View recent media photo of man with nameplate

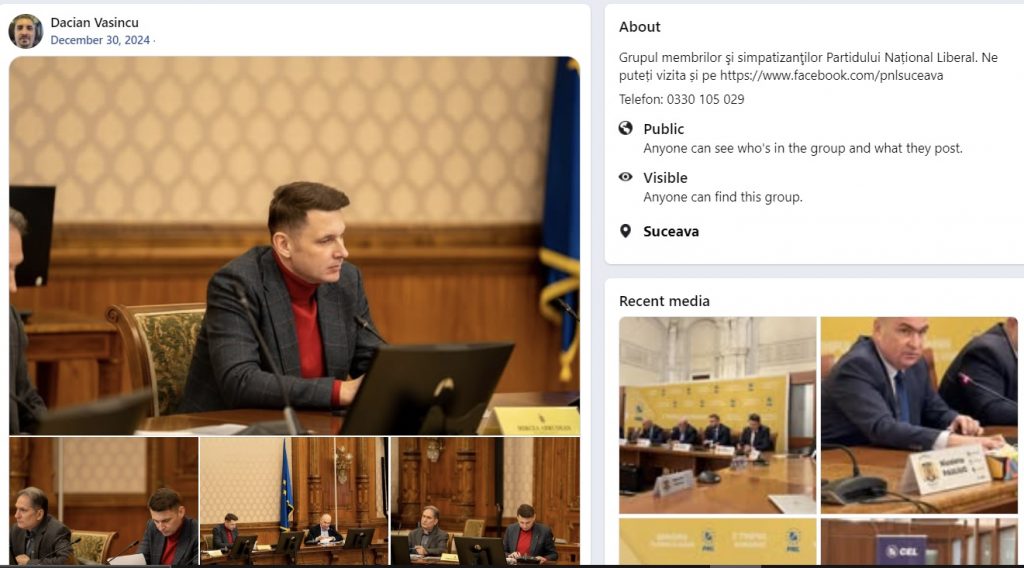click(x=918, y=415)
